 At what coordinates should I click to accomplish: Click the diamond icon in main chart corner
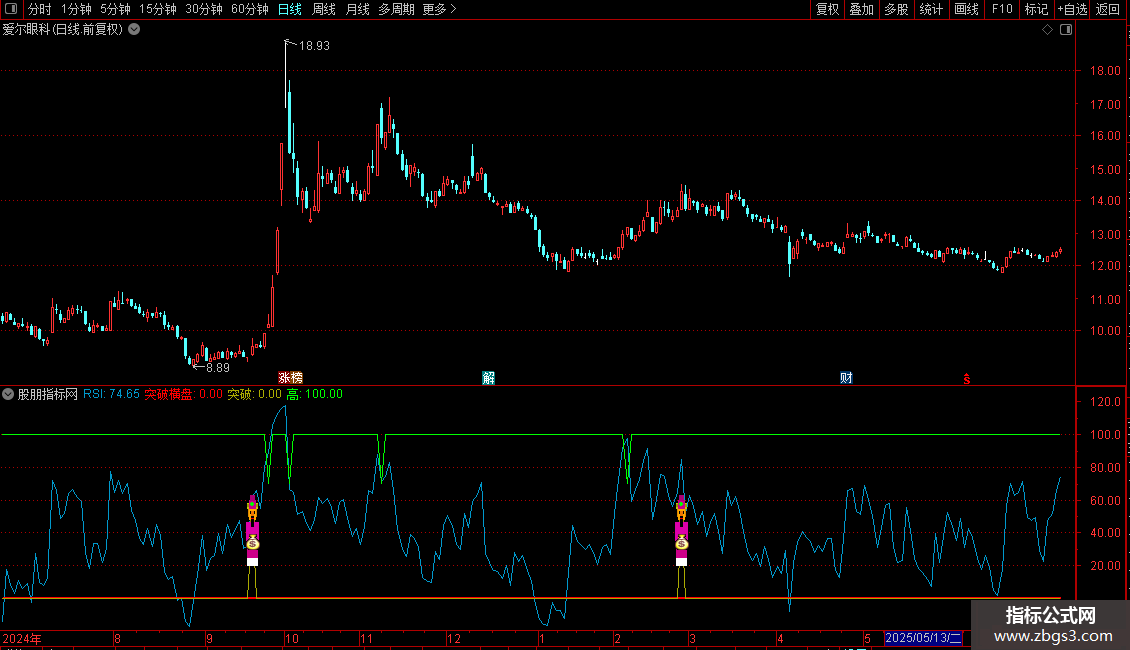point(1048,30)
